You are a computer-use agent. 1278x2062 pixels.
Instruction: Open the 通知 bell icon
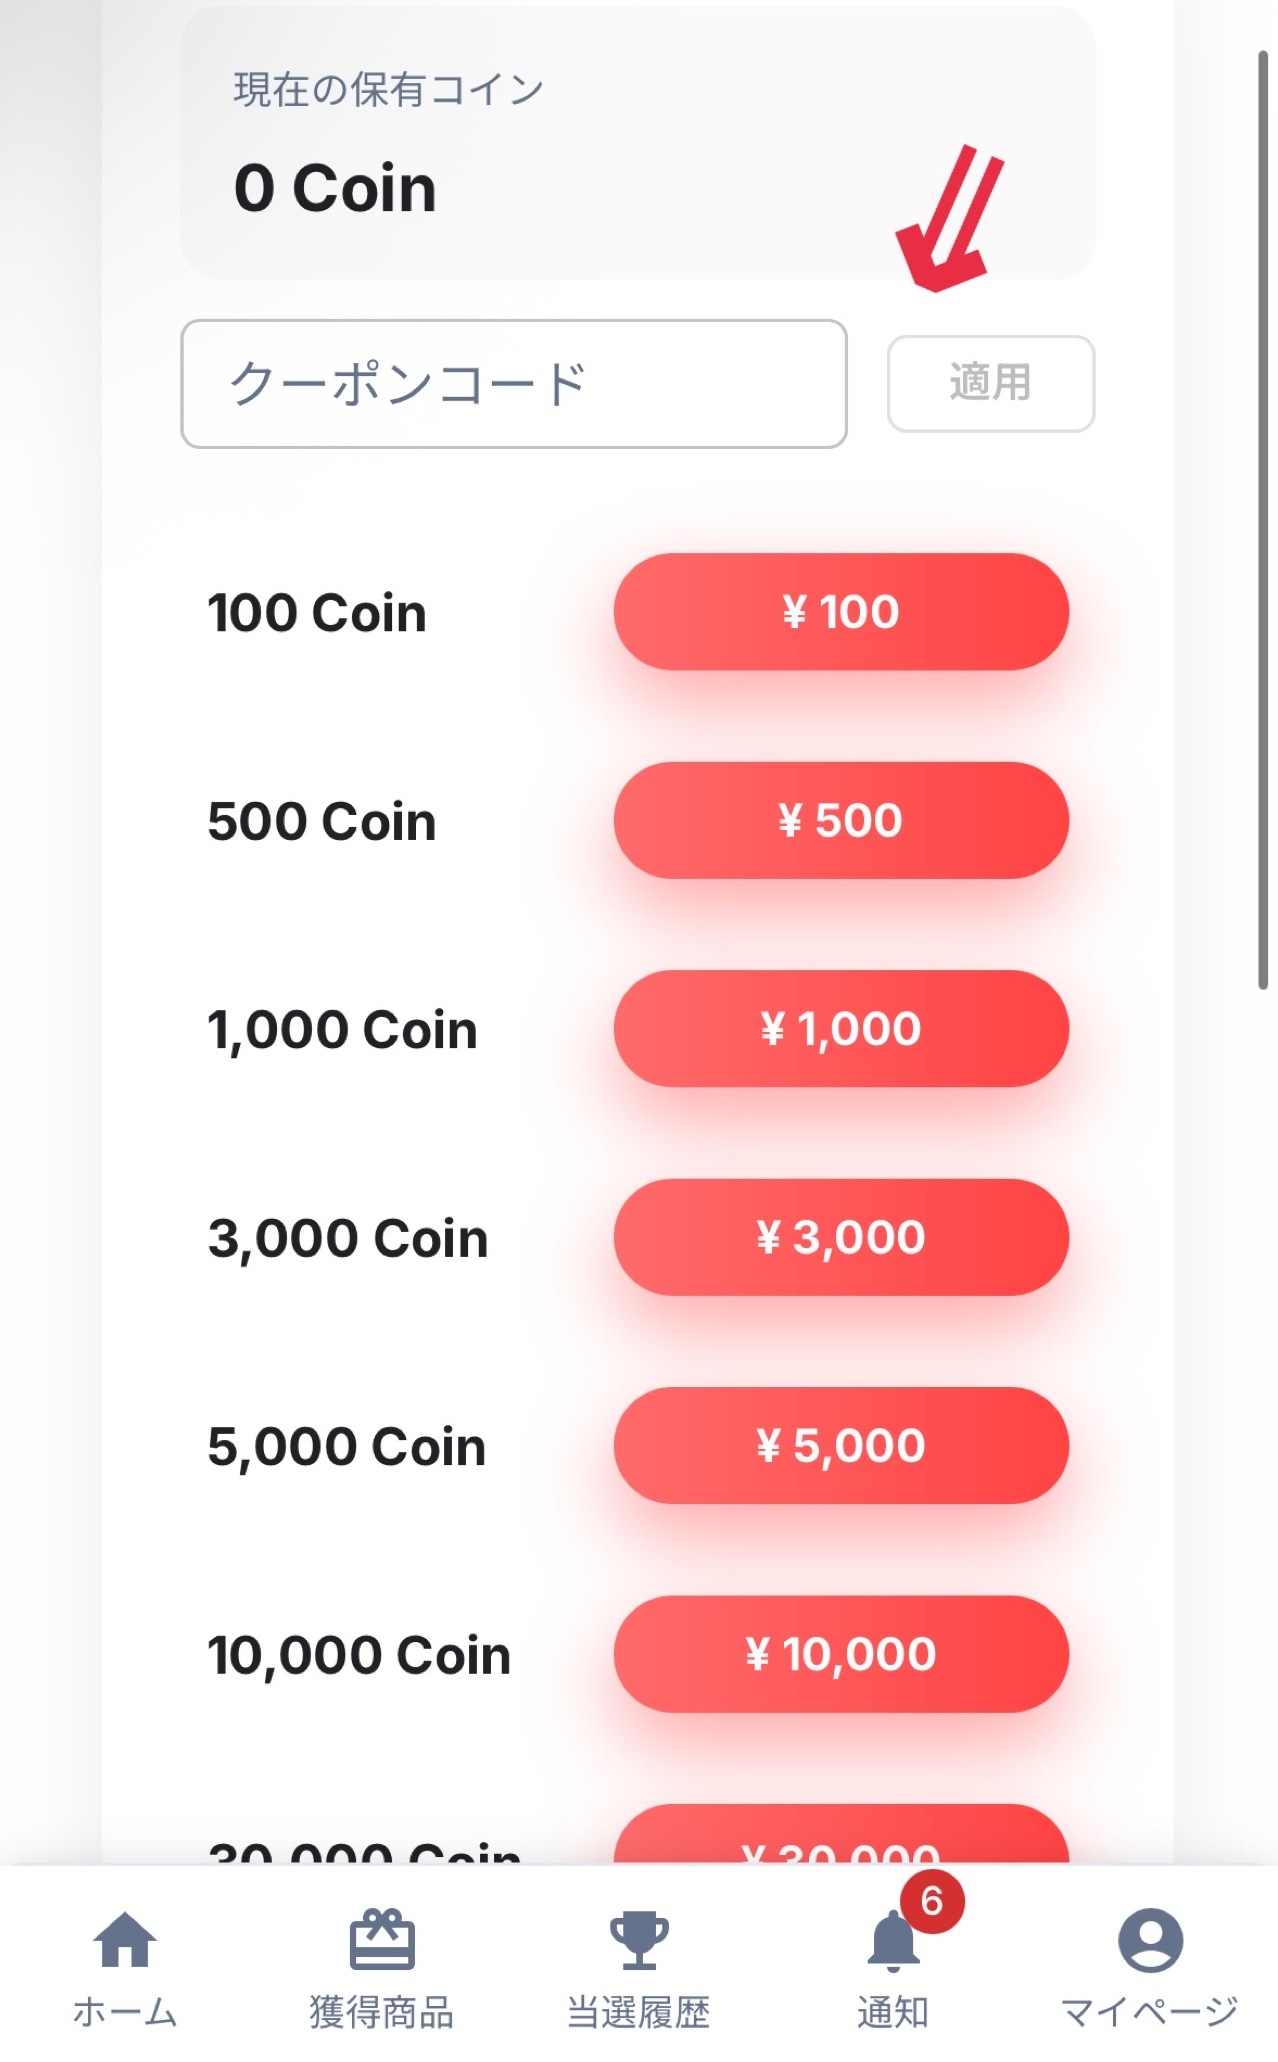coord(893,1941)
